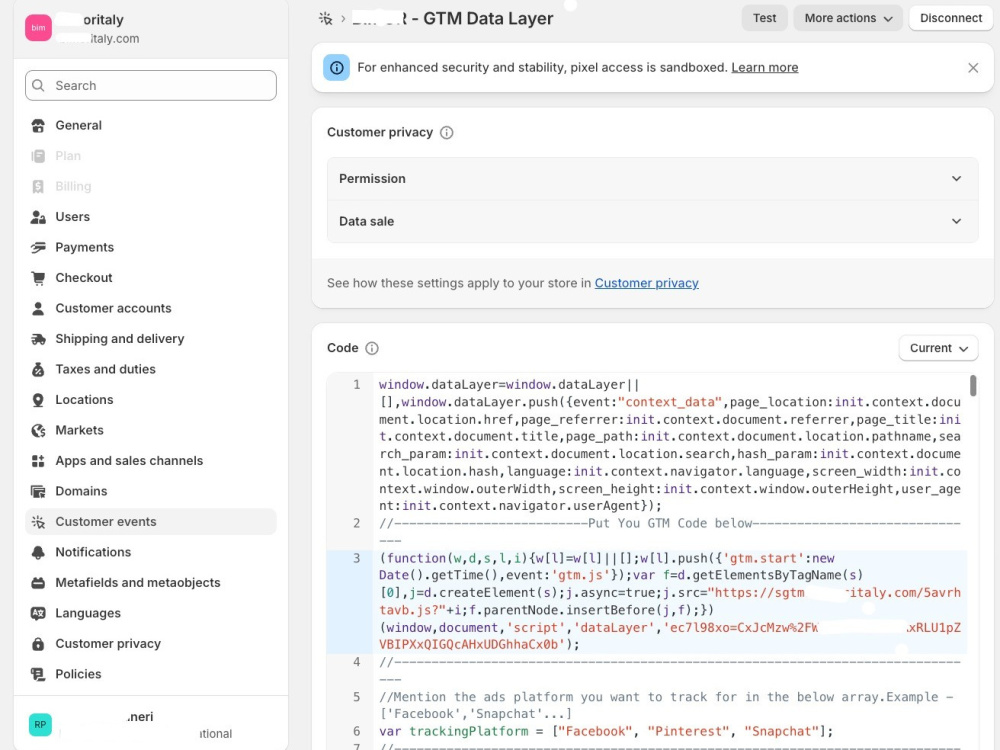
Task: Click the Metafields and metaobjects icon
Action: tap(38, 583)
